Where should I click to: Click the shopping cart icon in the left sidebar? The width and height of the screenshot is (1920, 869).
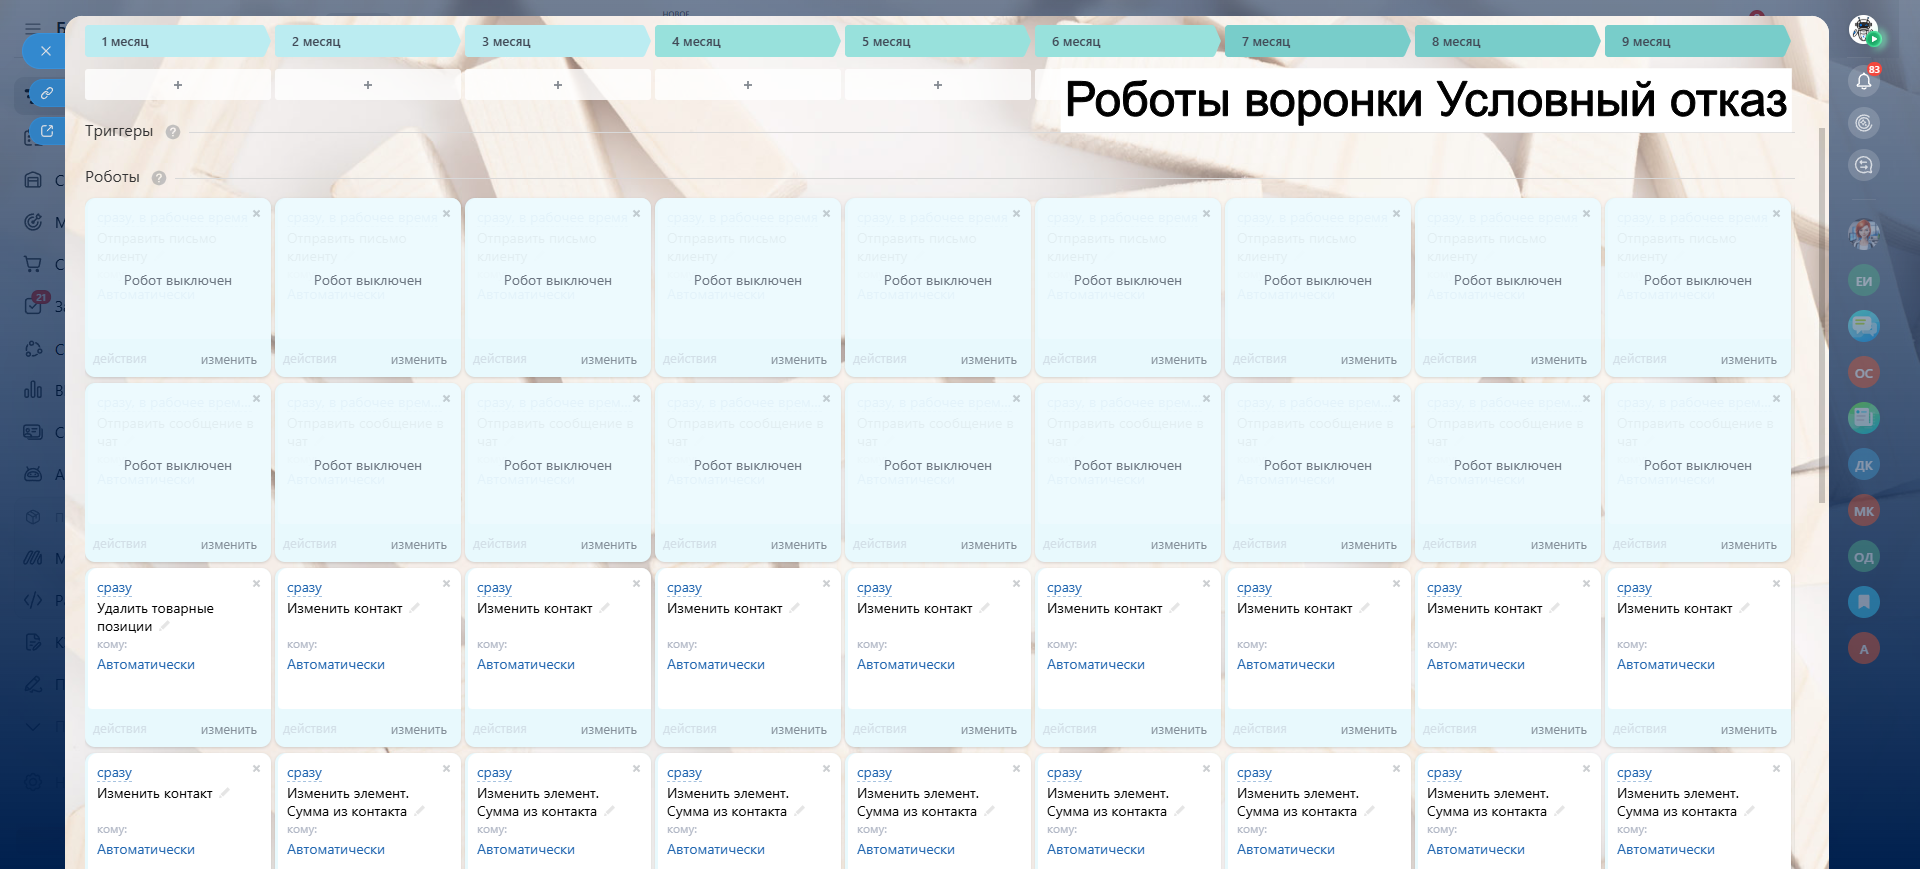pyautogui.click(x=33, y=264)
